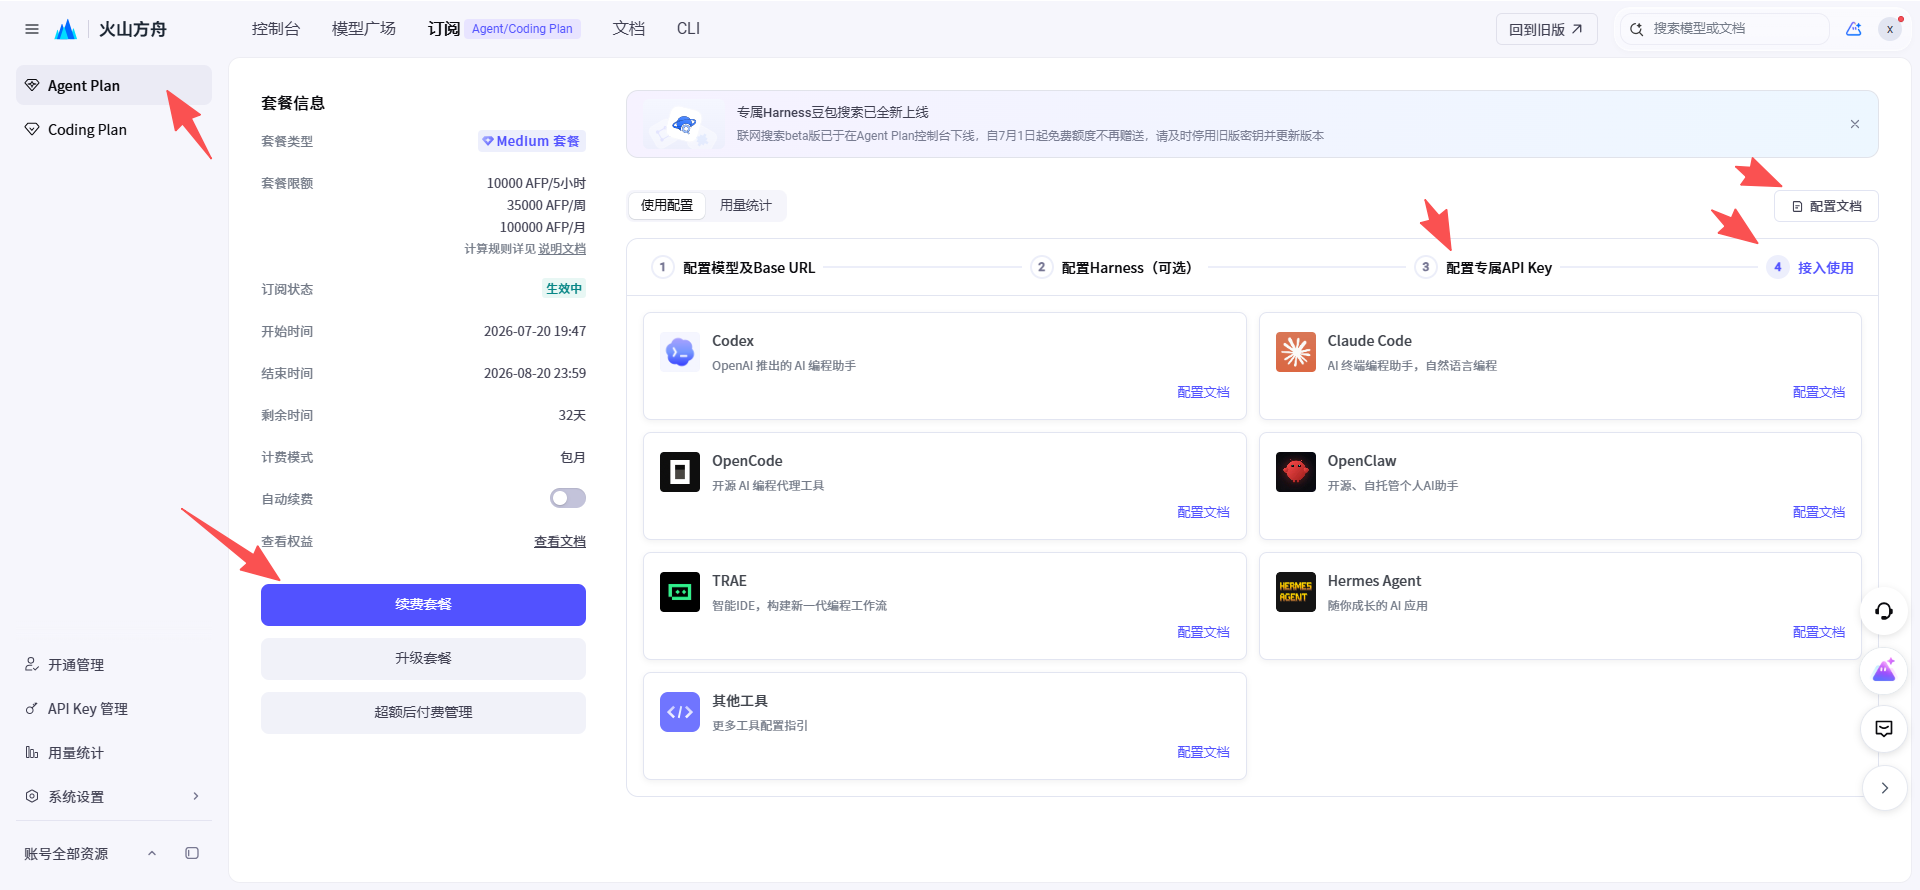Open the hamburger menu icon
1920x890 pixels.
click(x=32, y=29)
